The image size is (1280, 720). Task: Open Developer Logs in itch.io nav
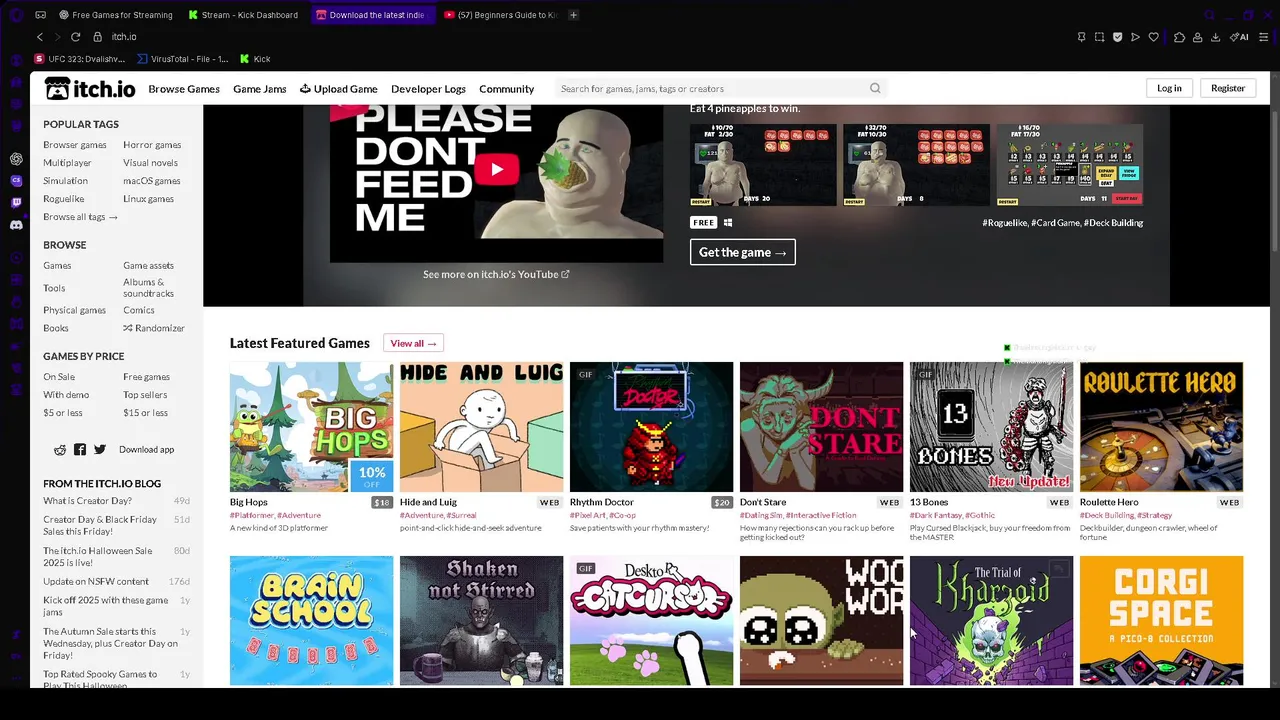pyautogui.click(x=428, y=89)
